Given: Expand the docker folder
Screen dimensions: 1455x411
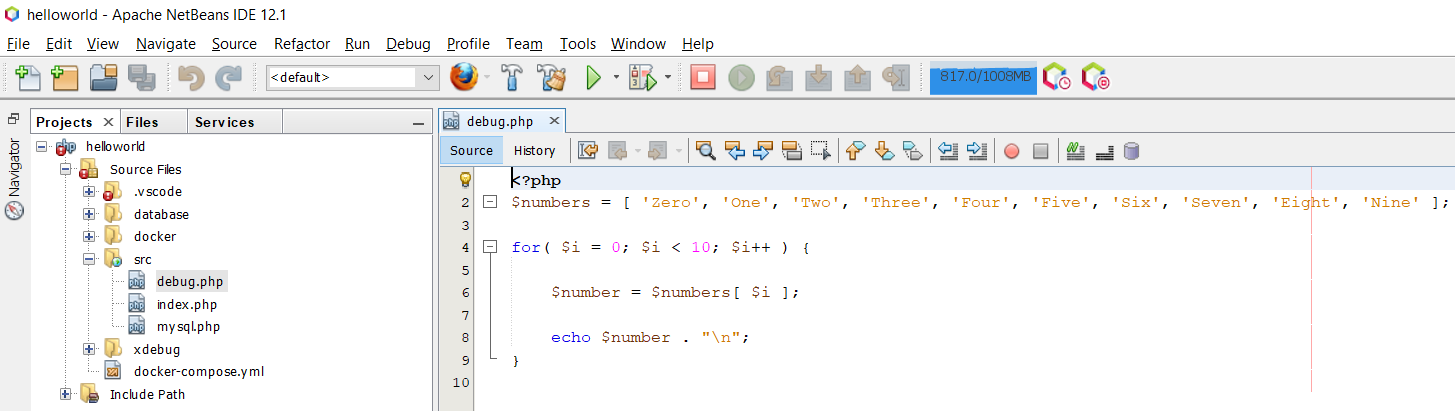Looking at the screenshot, I should [x=89, y=236].
